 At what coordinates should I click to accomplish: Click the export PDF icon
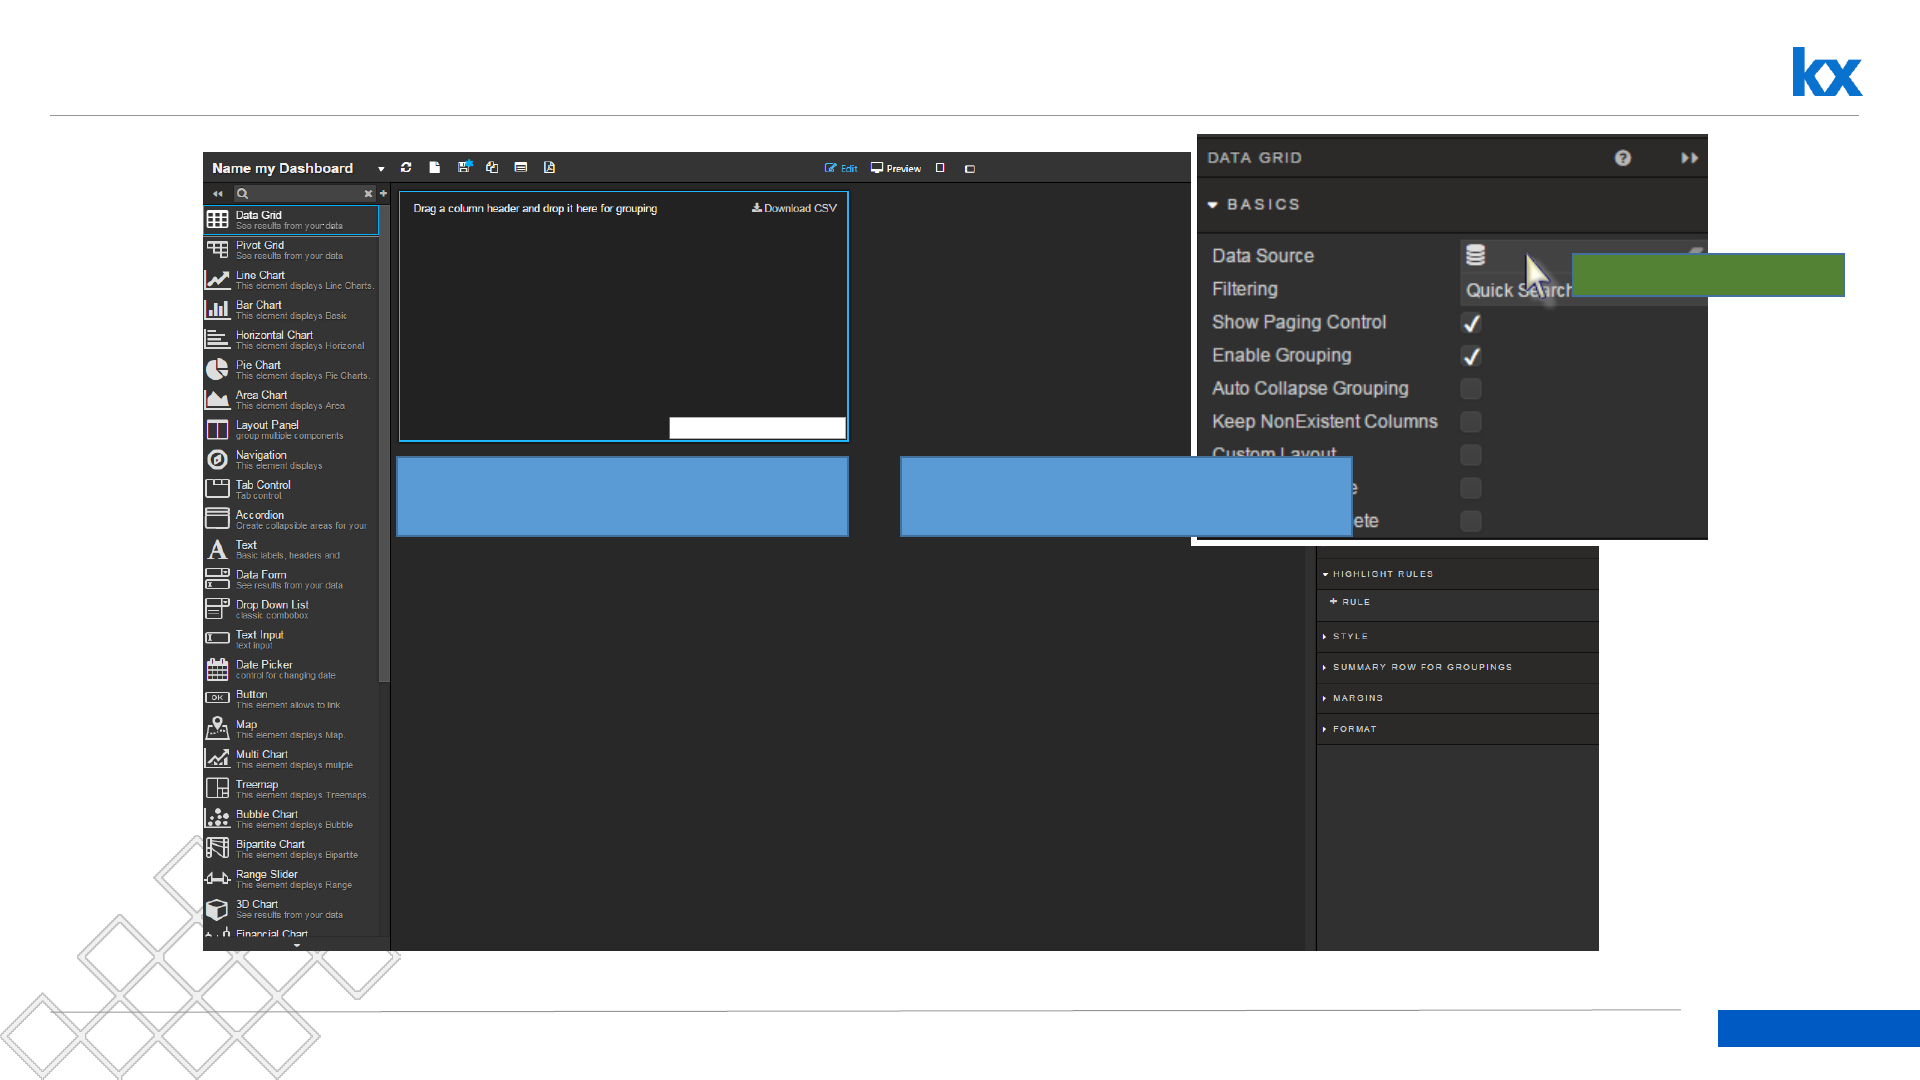549,168
